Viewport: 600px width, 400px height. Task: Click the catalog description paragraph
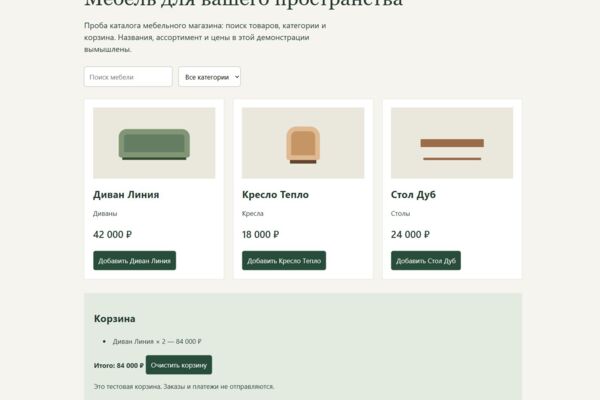click(x=205, y=37)
